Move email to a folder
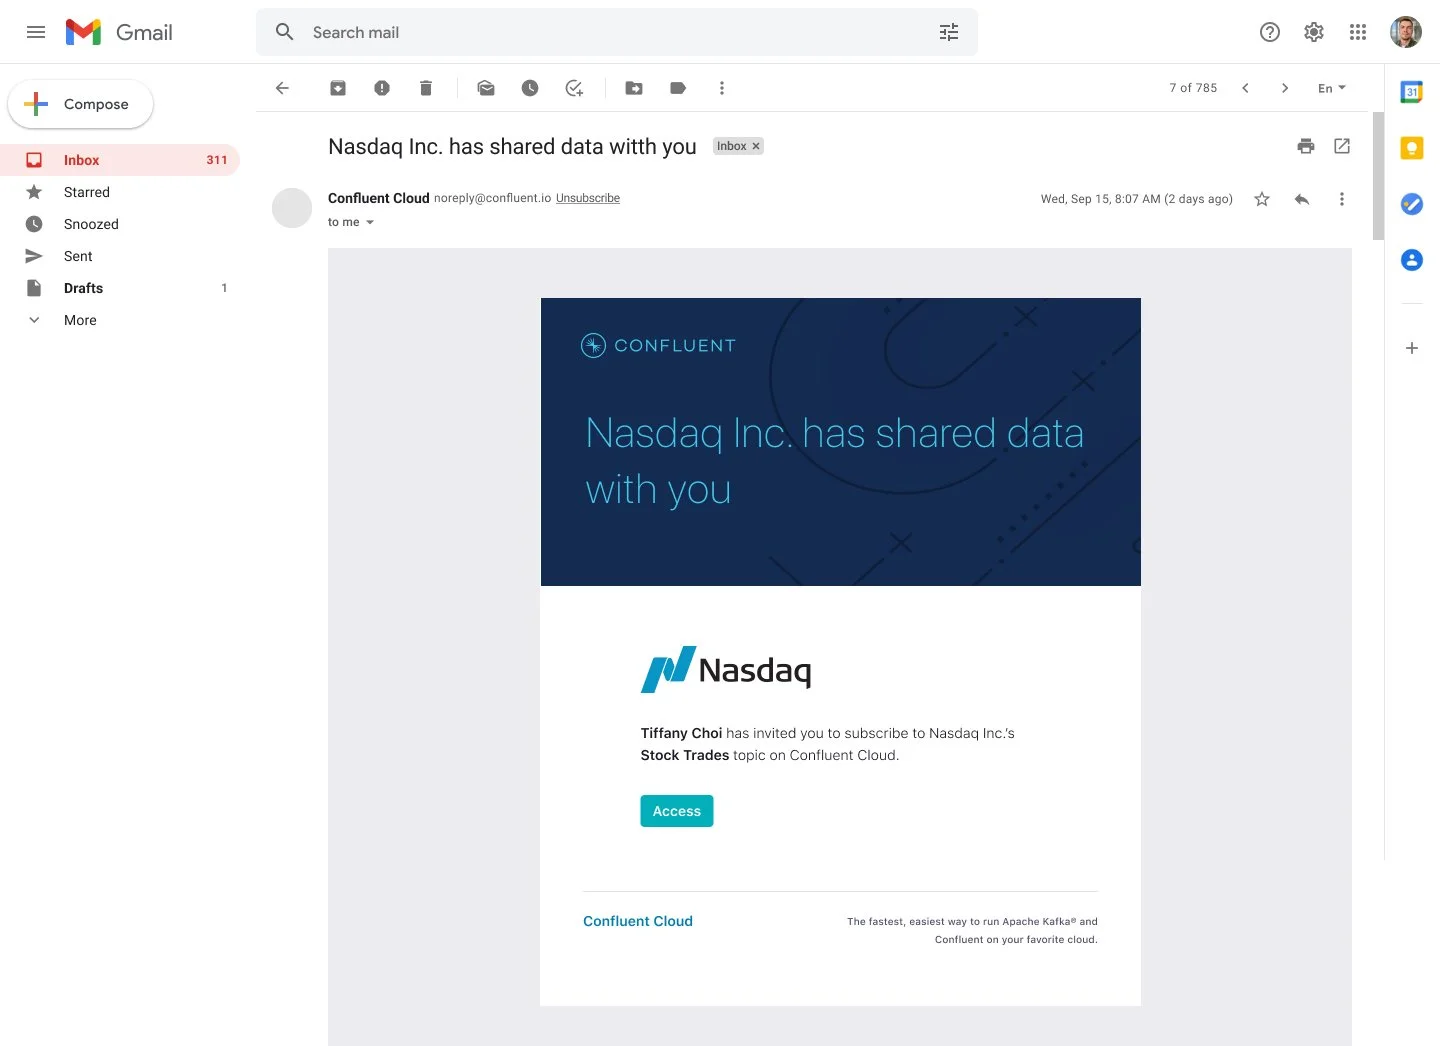 (634, 88)
